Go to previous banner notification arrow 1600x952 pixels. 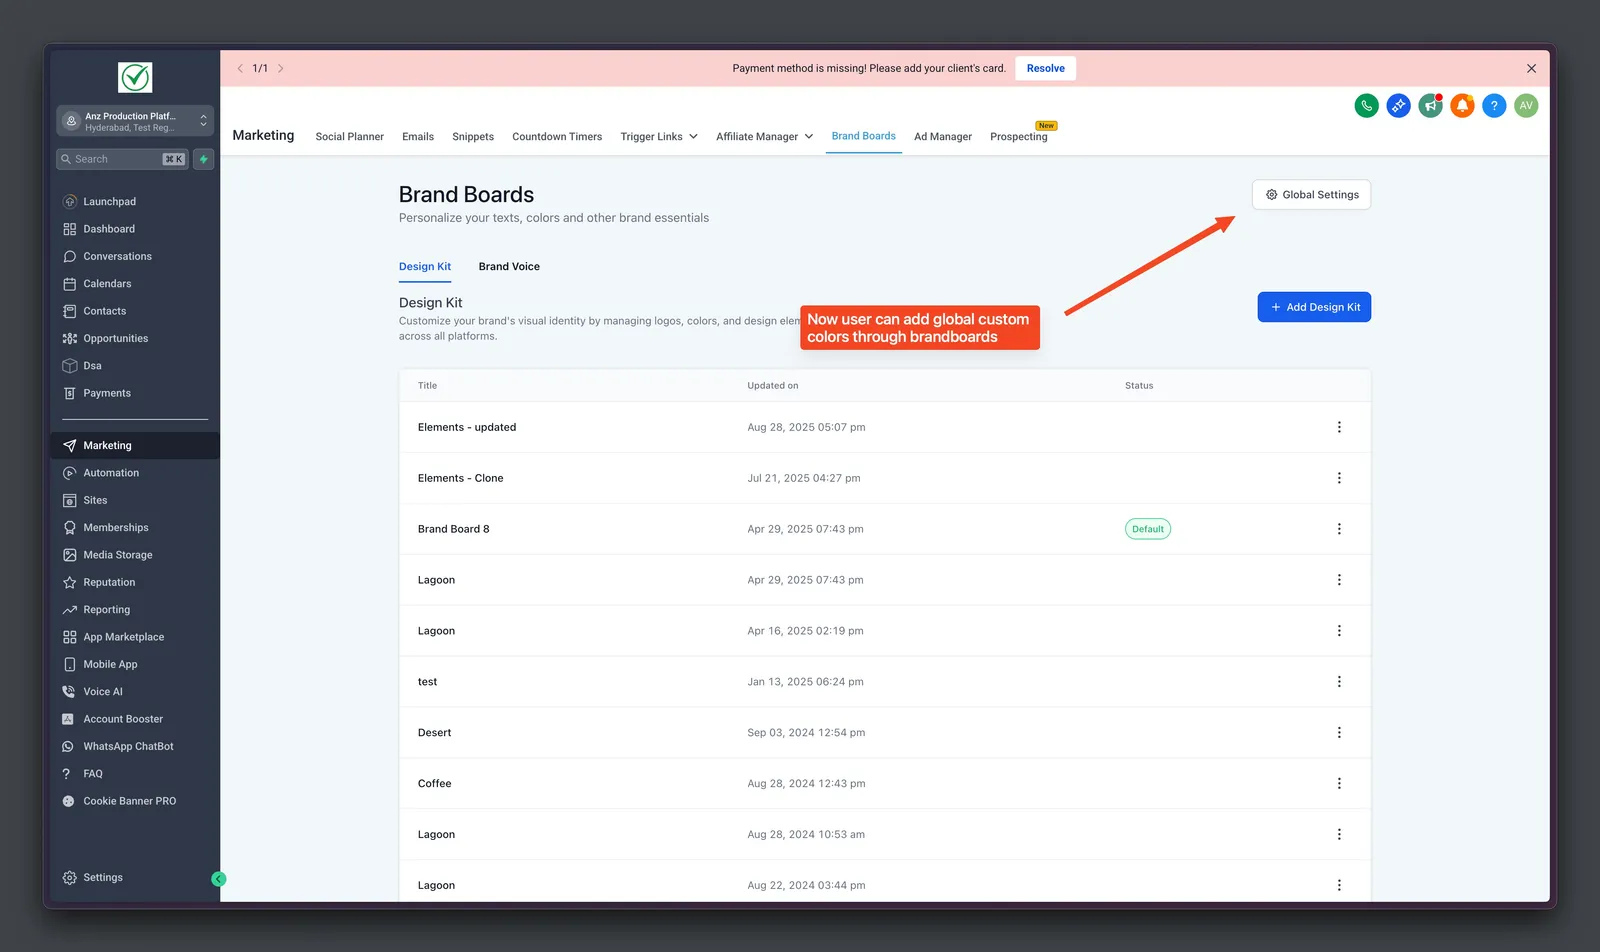(x=240, y=68)
